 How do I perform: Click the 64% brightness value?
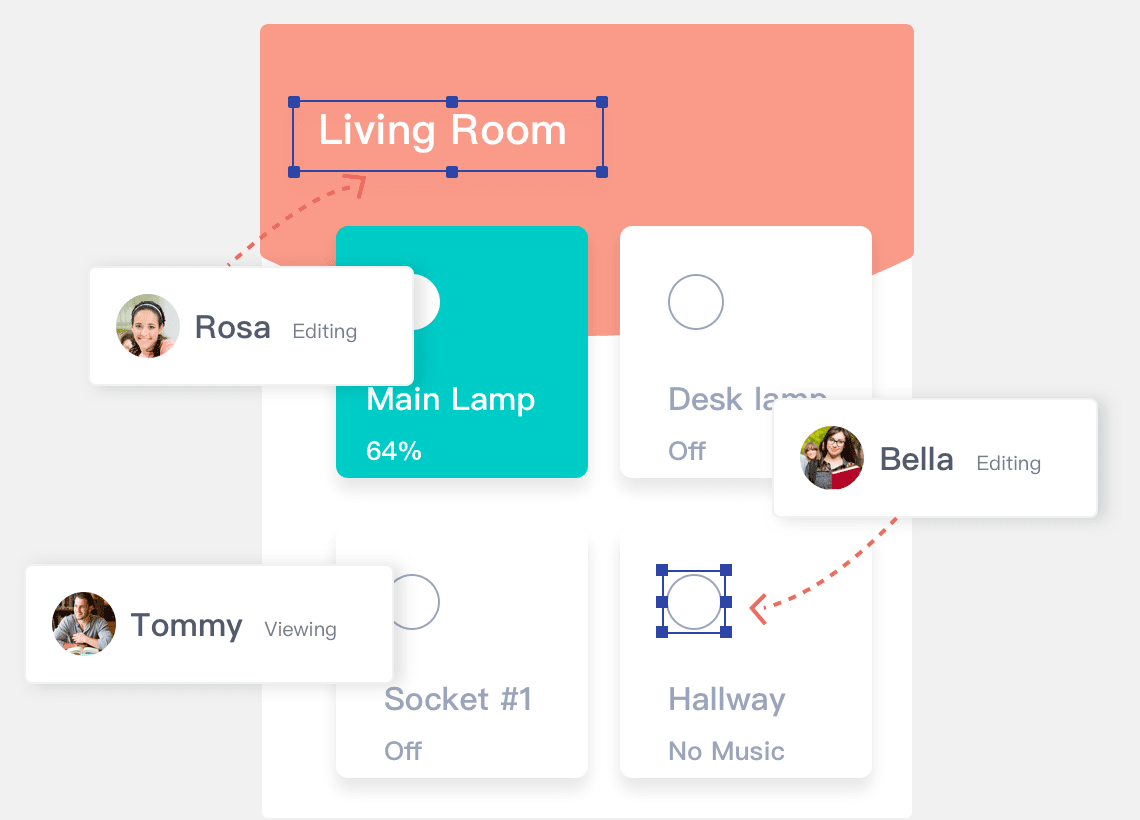point(394,451)
